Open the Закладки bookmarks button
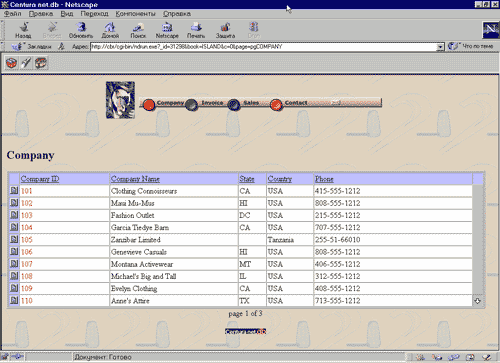The width and height of the screenshot is (500, 363). (32, 47)
